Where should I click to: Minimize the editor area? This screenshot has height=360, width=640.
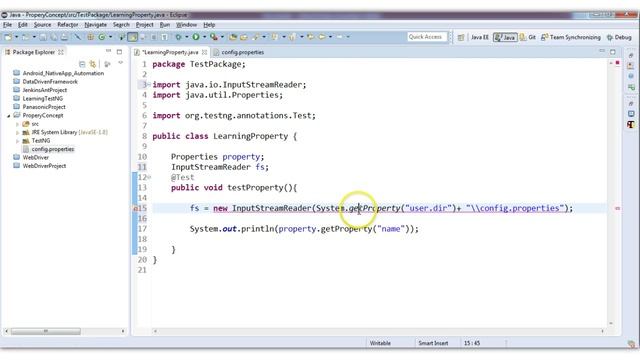[x=602, y=51]
